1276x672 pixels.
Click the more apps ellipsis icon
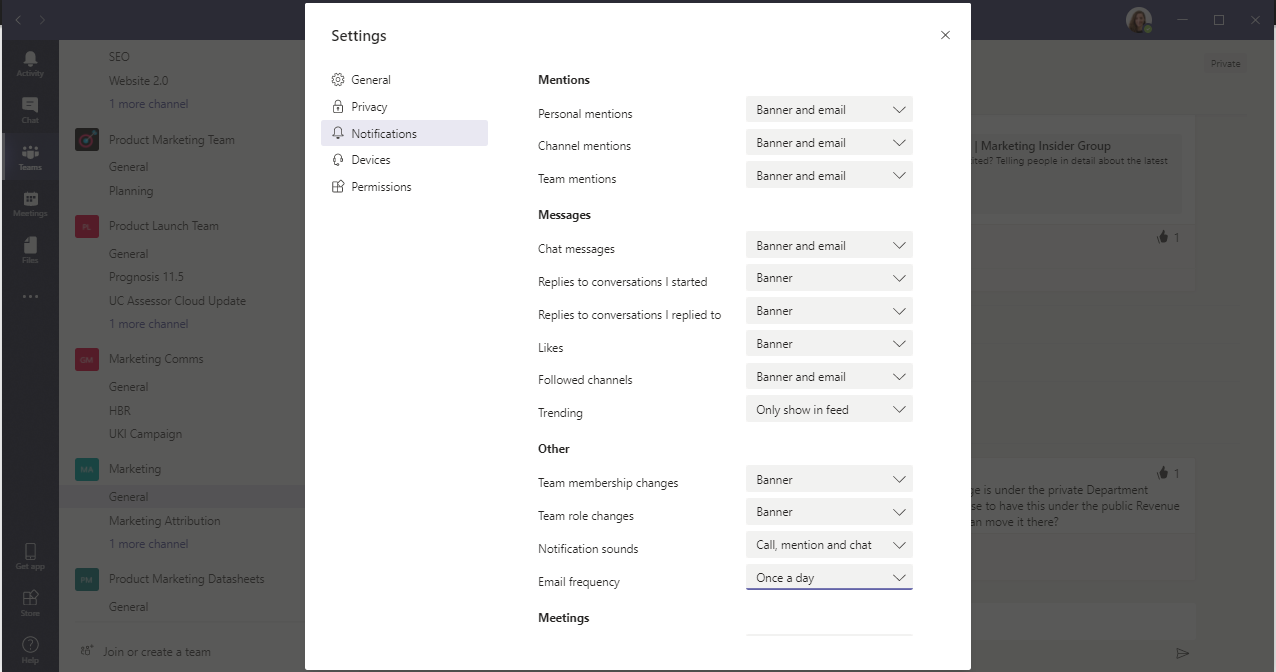pyautogui.click(x=30, y=296)
